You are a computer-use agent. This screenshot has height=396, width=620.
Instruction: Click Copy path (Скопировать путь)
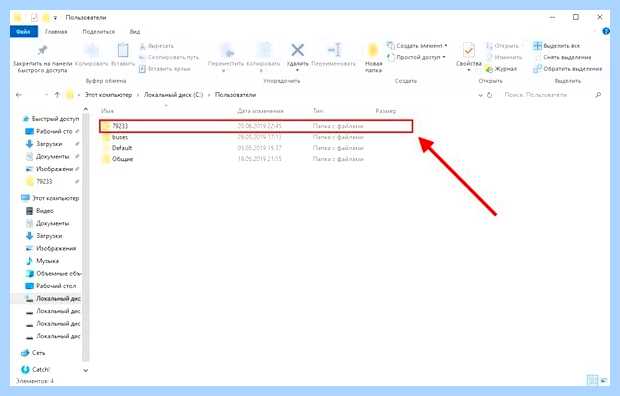169,57
